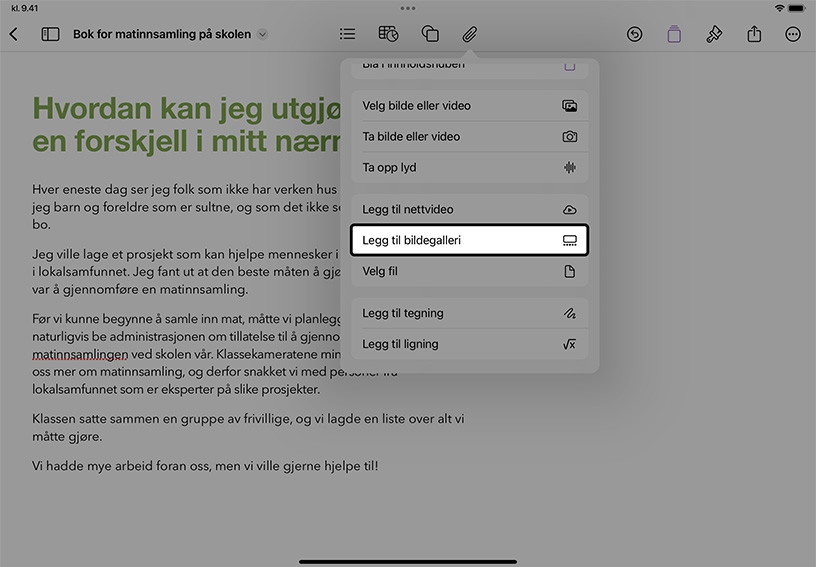The height and width of the screenshot is (567, 816).
Task: Tap the paperclip attachment icon
Action: tap(470, 34)
